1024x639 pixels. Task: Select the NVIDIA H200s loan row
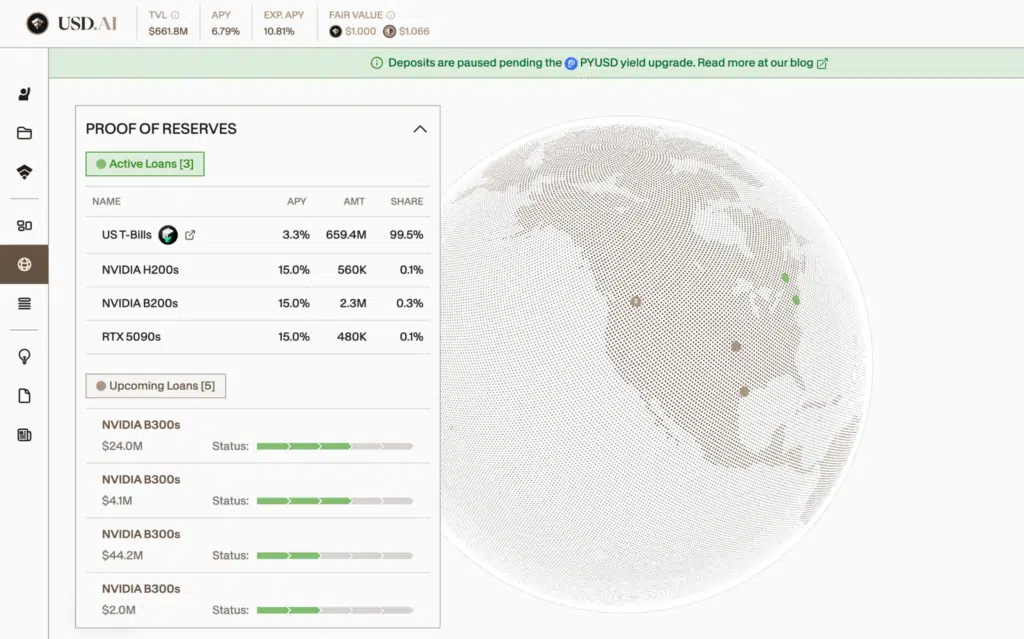[x=258, y=270]
